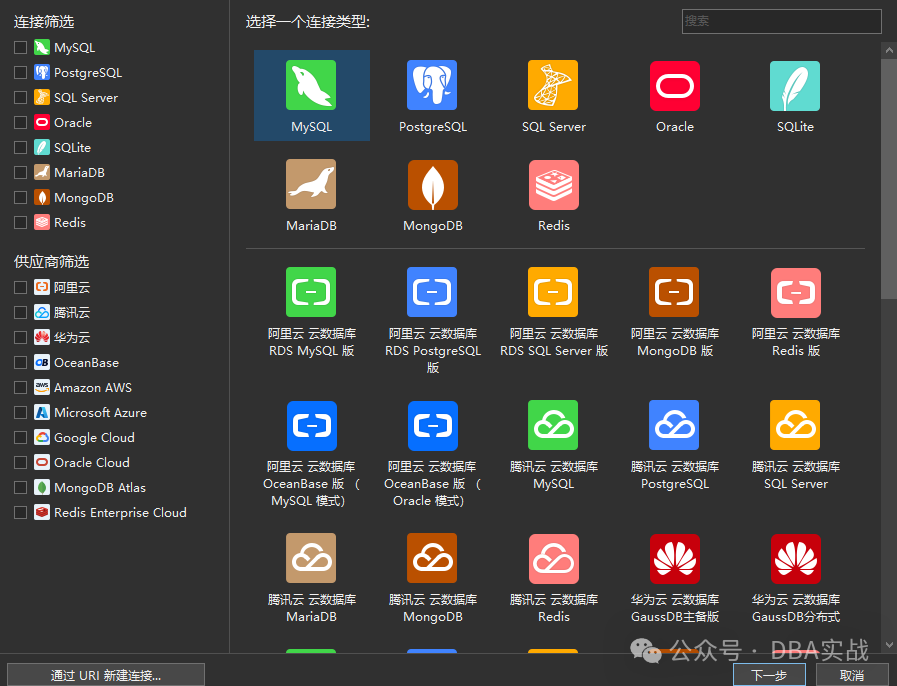Screen dimensions: 897x686
Task: Pick 阿里云 OceanBase 版 MySQL 模式 tile
Action: tap(312, 454)
